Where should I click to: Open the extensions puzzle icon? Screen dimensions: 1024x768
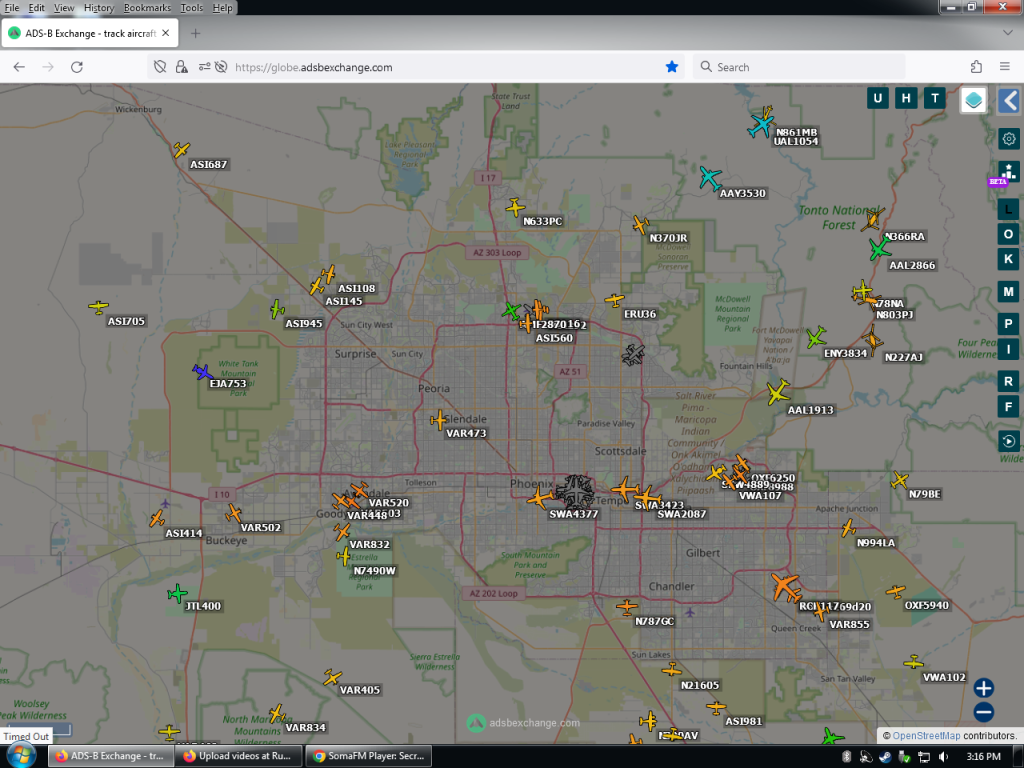pos(976,67)
